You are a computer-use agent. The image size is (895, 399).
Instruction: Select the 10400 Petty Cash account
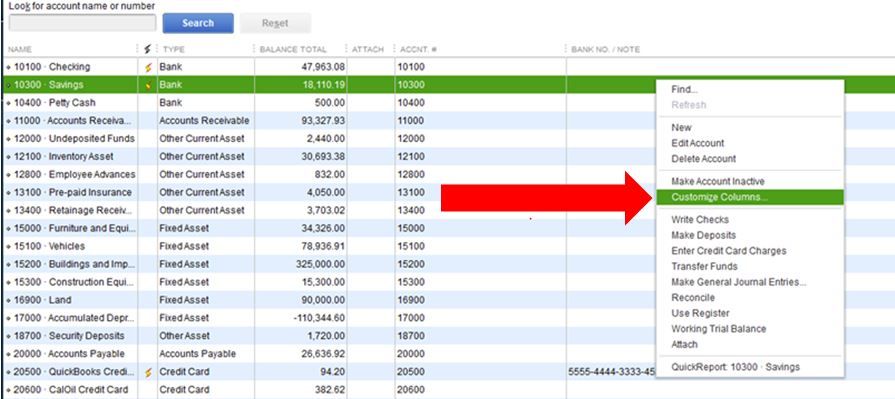pos(55,103)
